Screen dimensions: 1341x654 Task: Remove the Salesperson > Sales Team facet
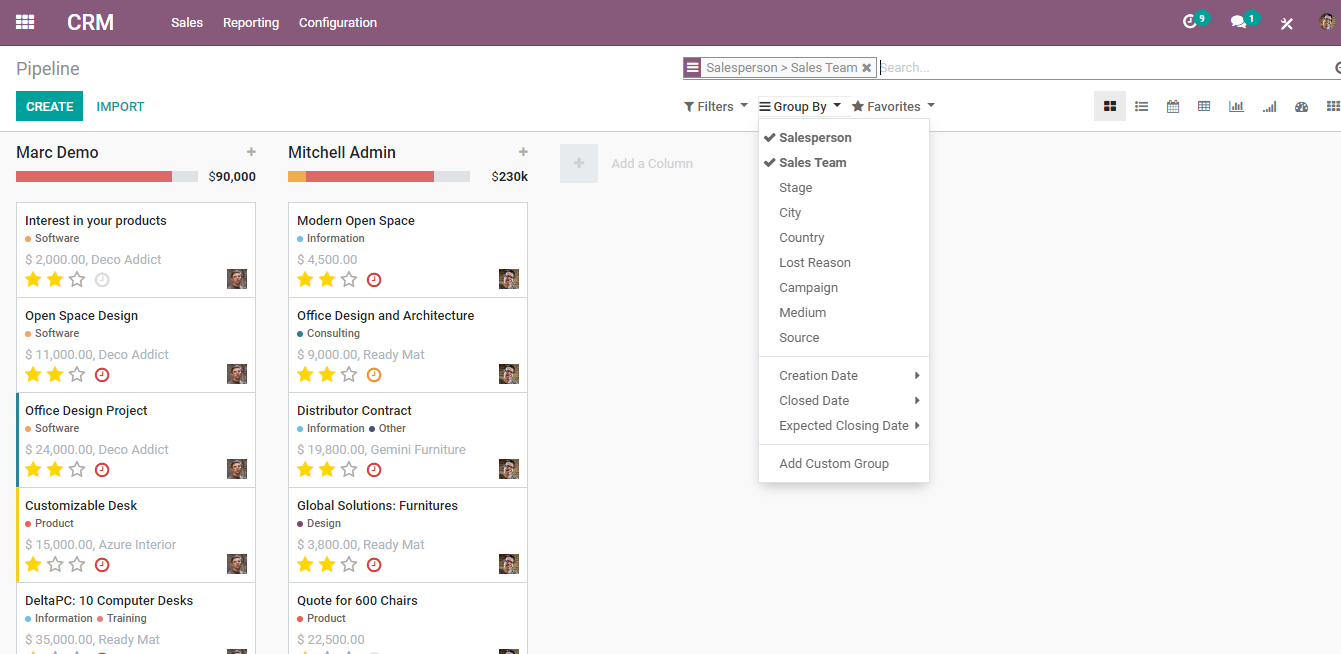point(866,68)
